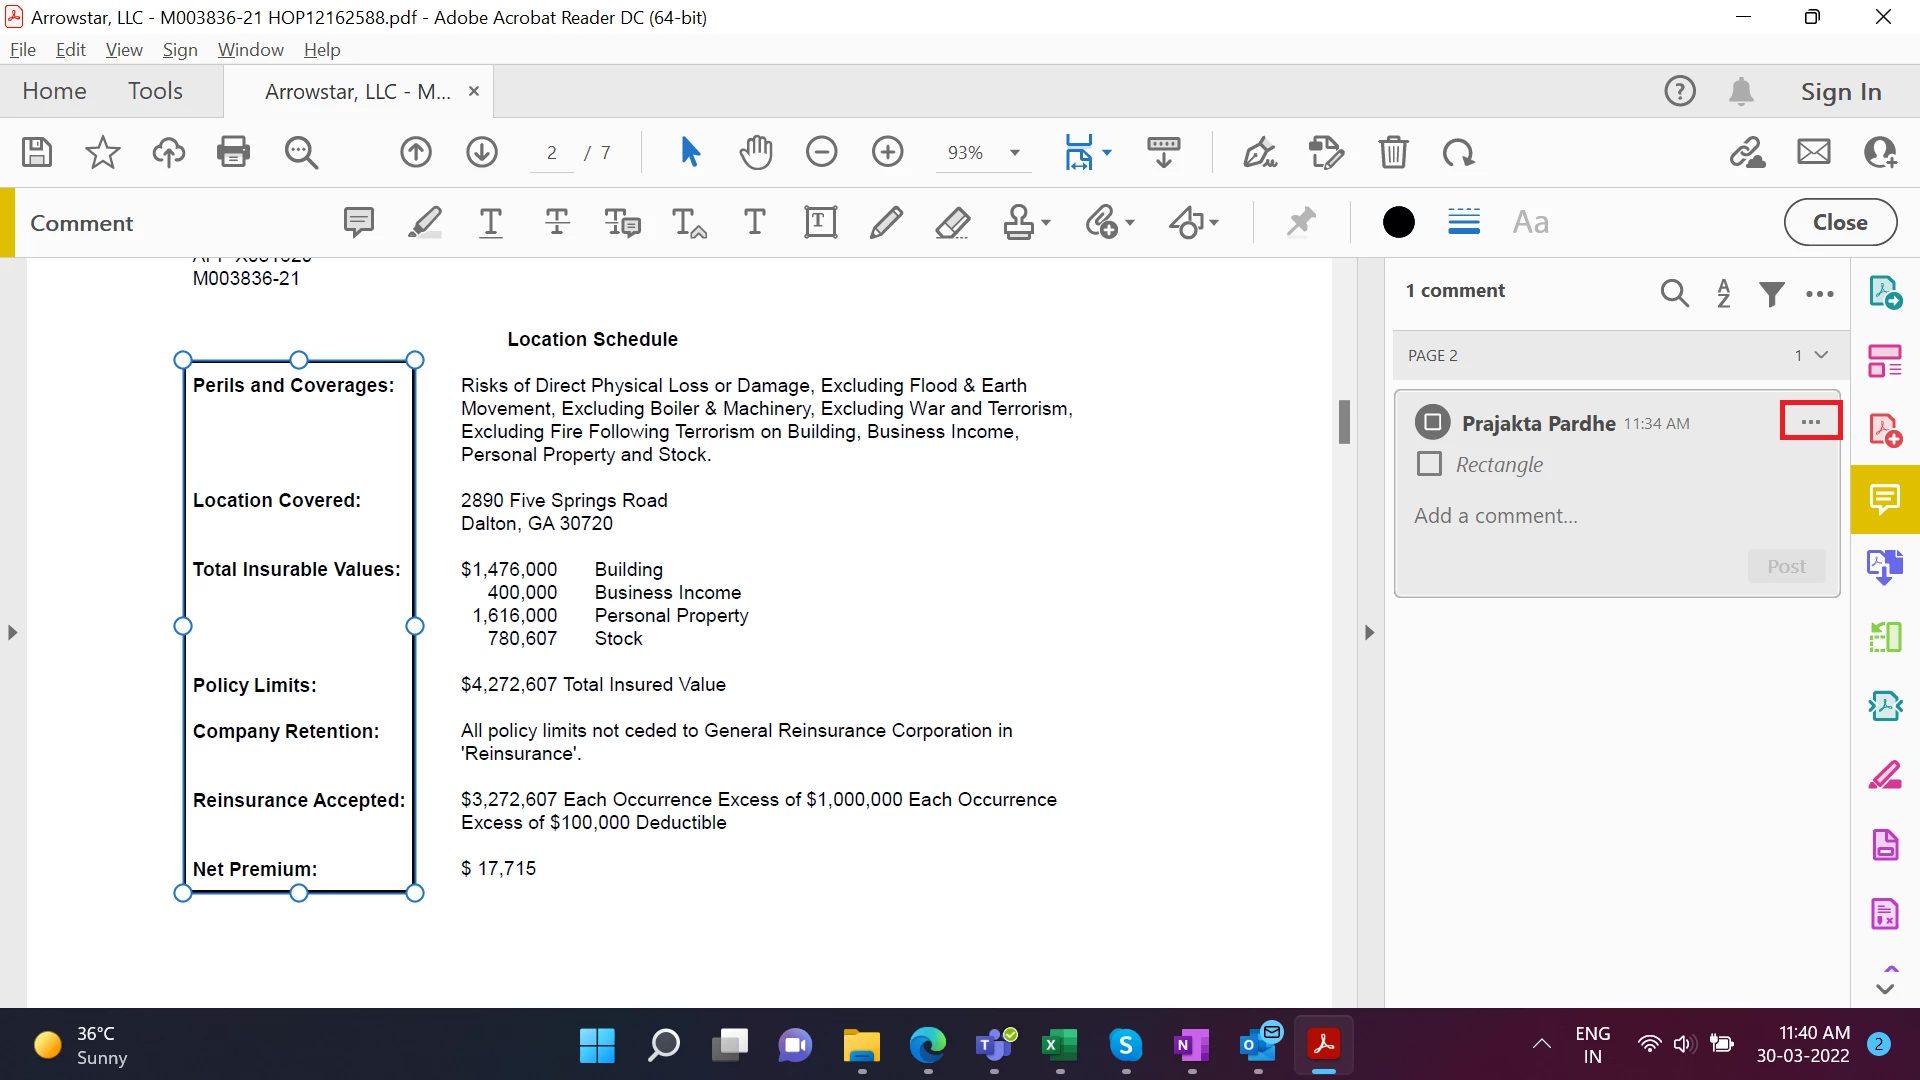
Task: Go to next page arrow
Action: [x=482, y=152]
